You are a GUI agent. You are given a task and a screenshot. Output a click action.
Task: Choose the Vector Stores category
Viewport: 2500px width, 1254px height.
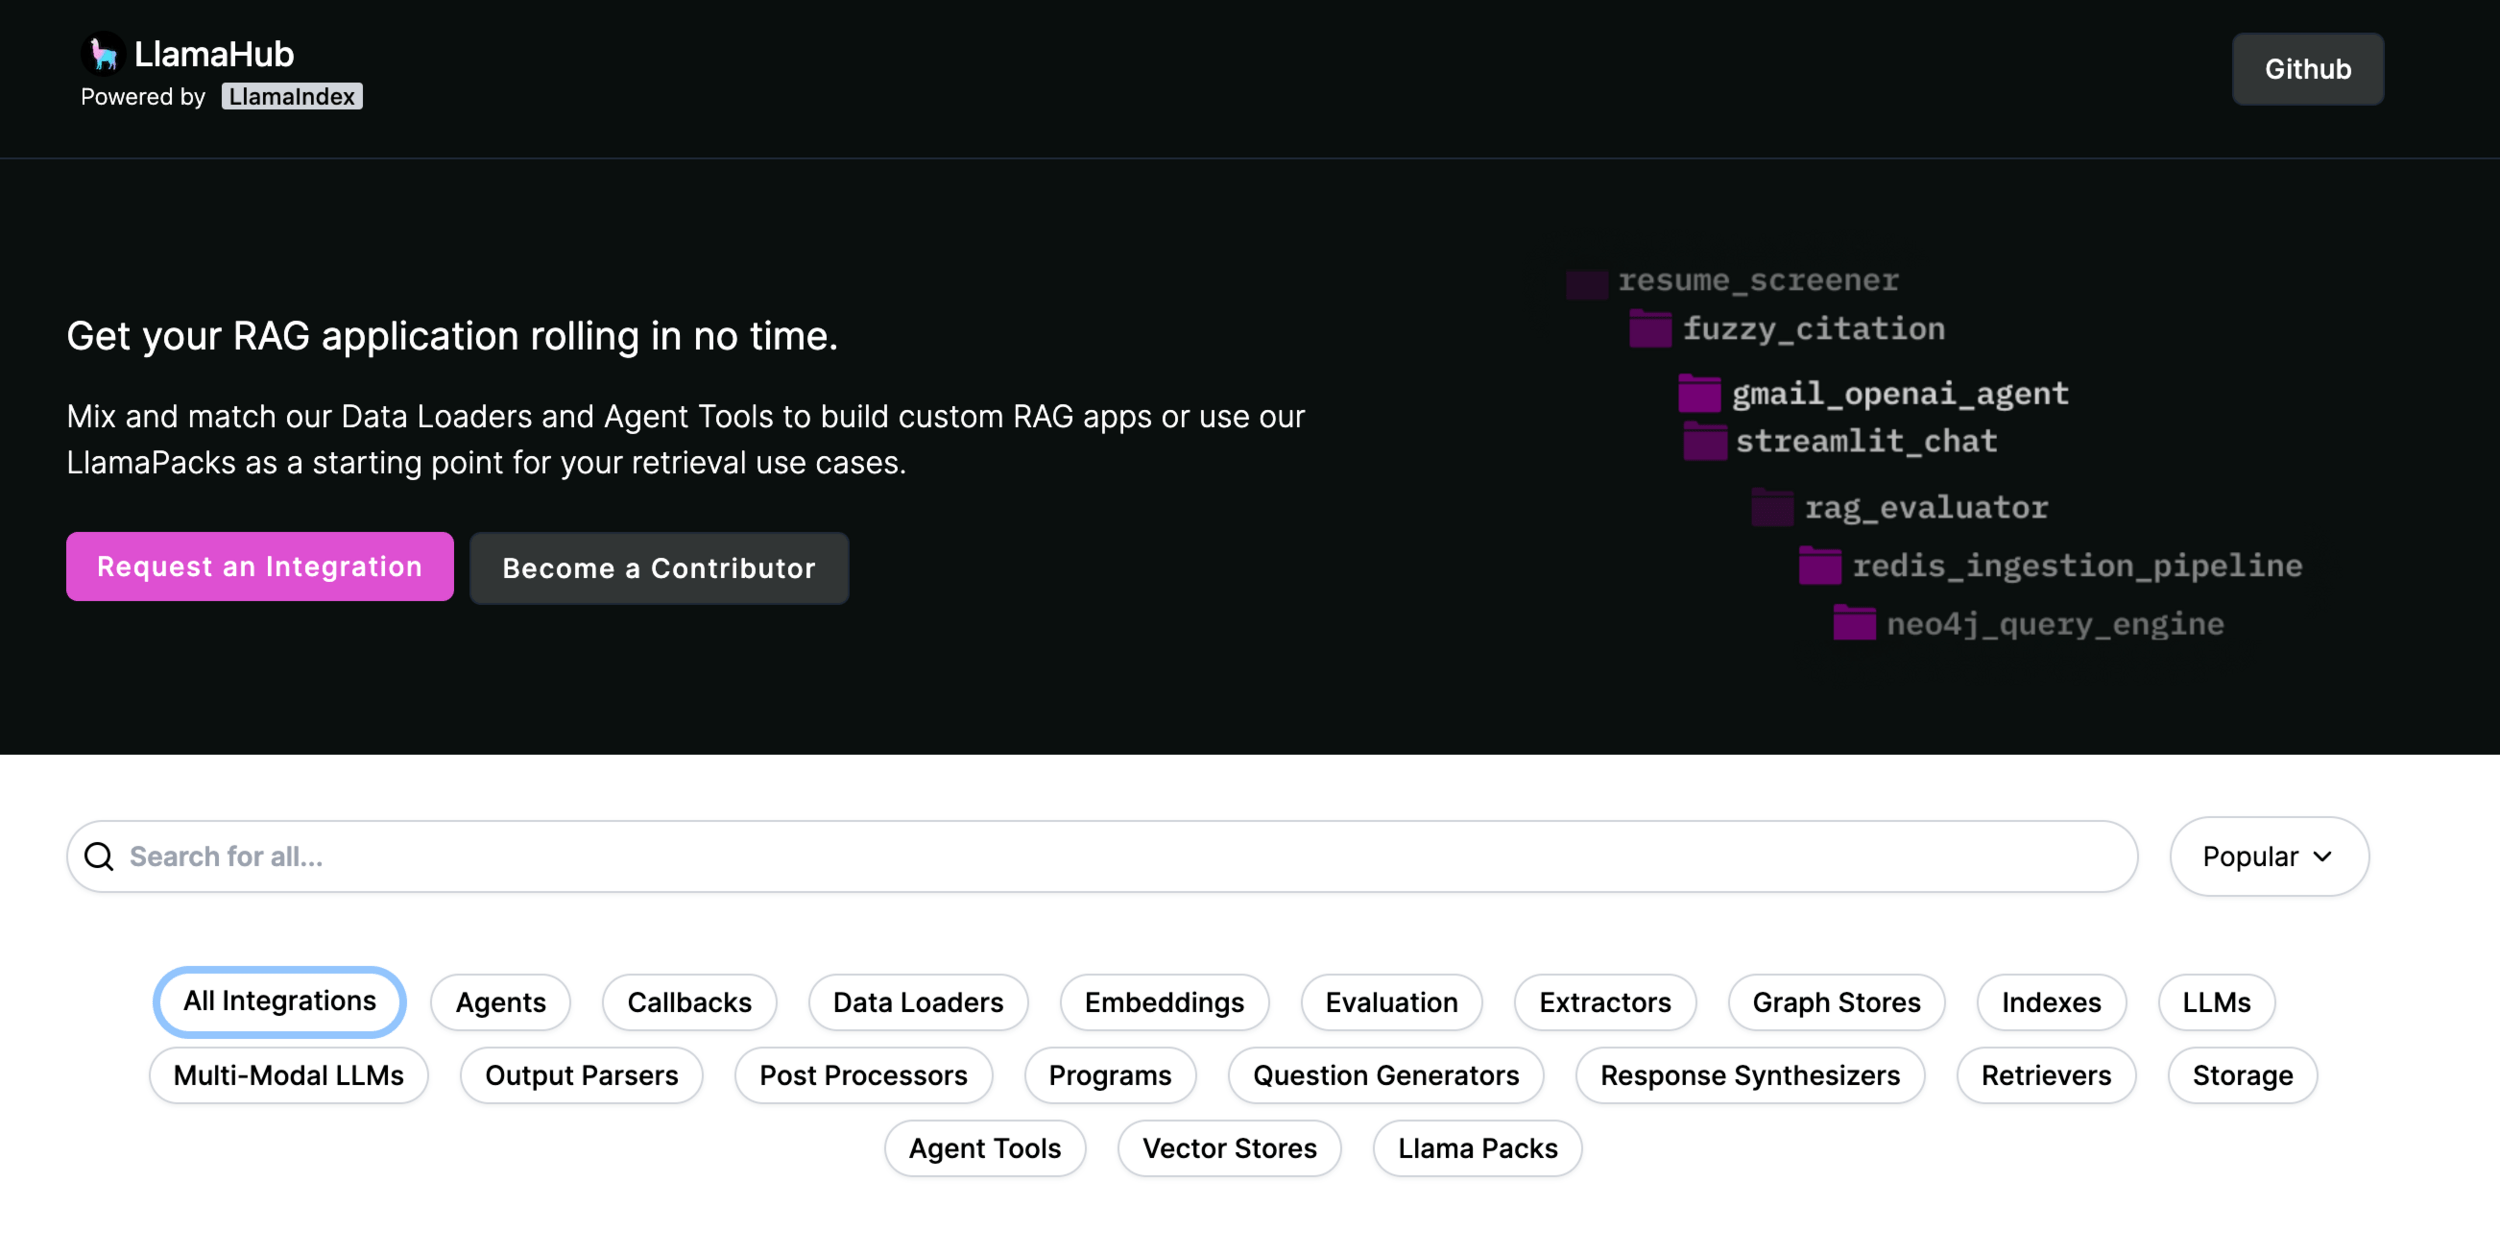[1229, 1148]
